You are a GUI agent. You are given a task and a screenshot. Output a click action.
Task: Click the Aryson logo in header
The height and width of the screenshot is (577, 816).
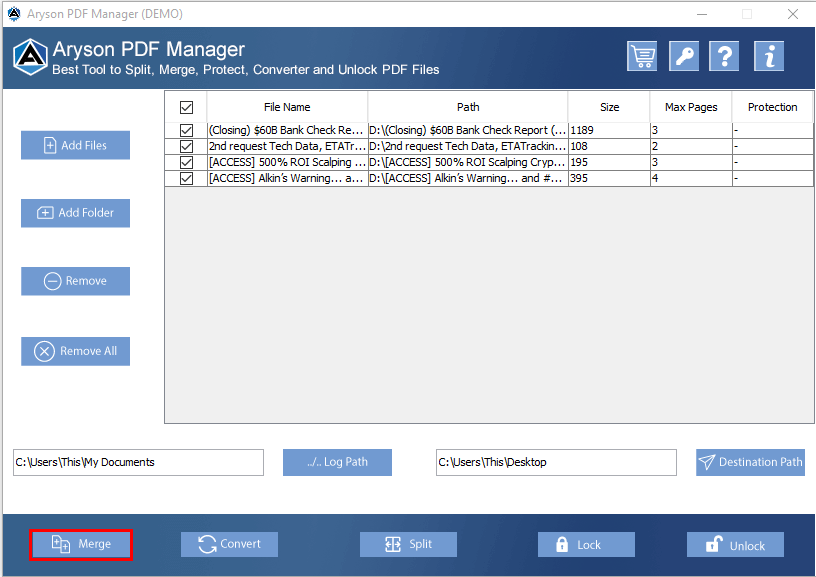30,57
